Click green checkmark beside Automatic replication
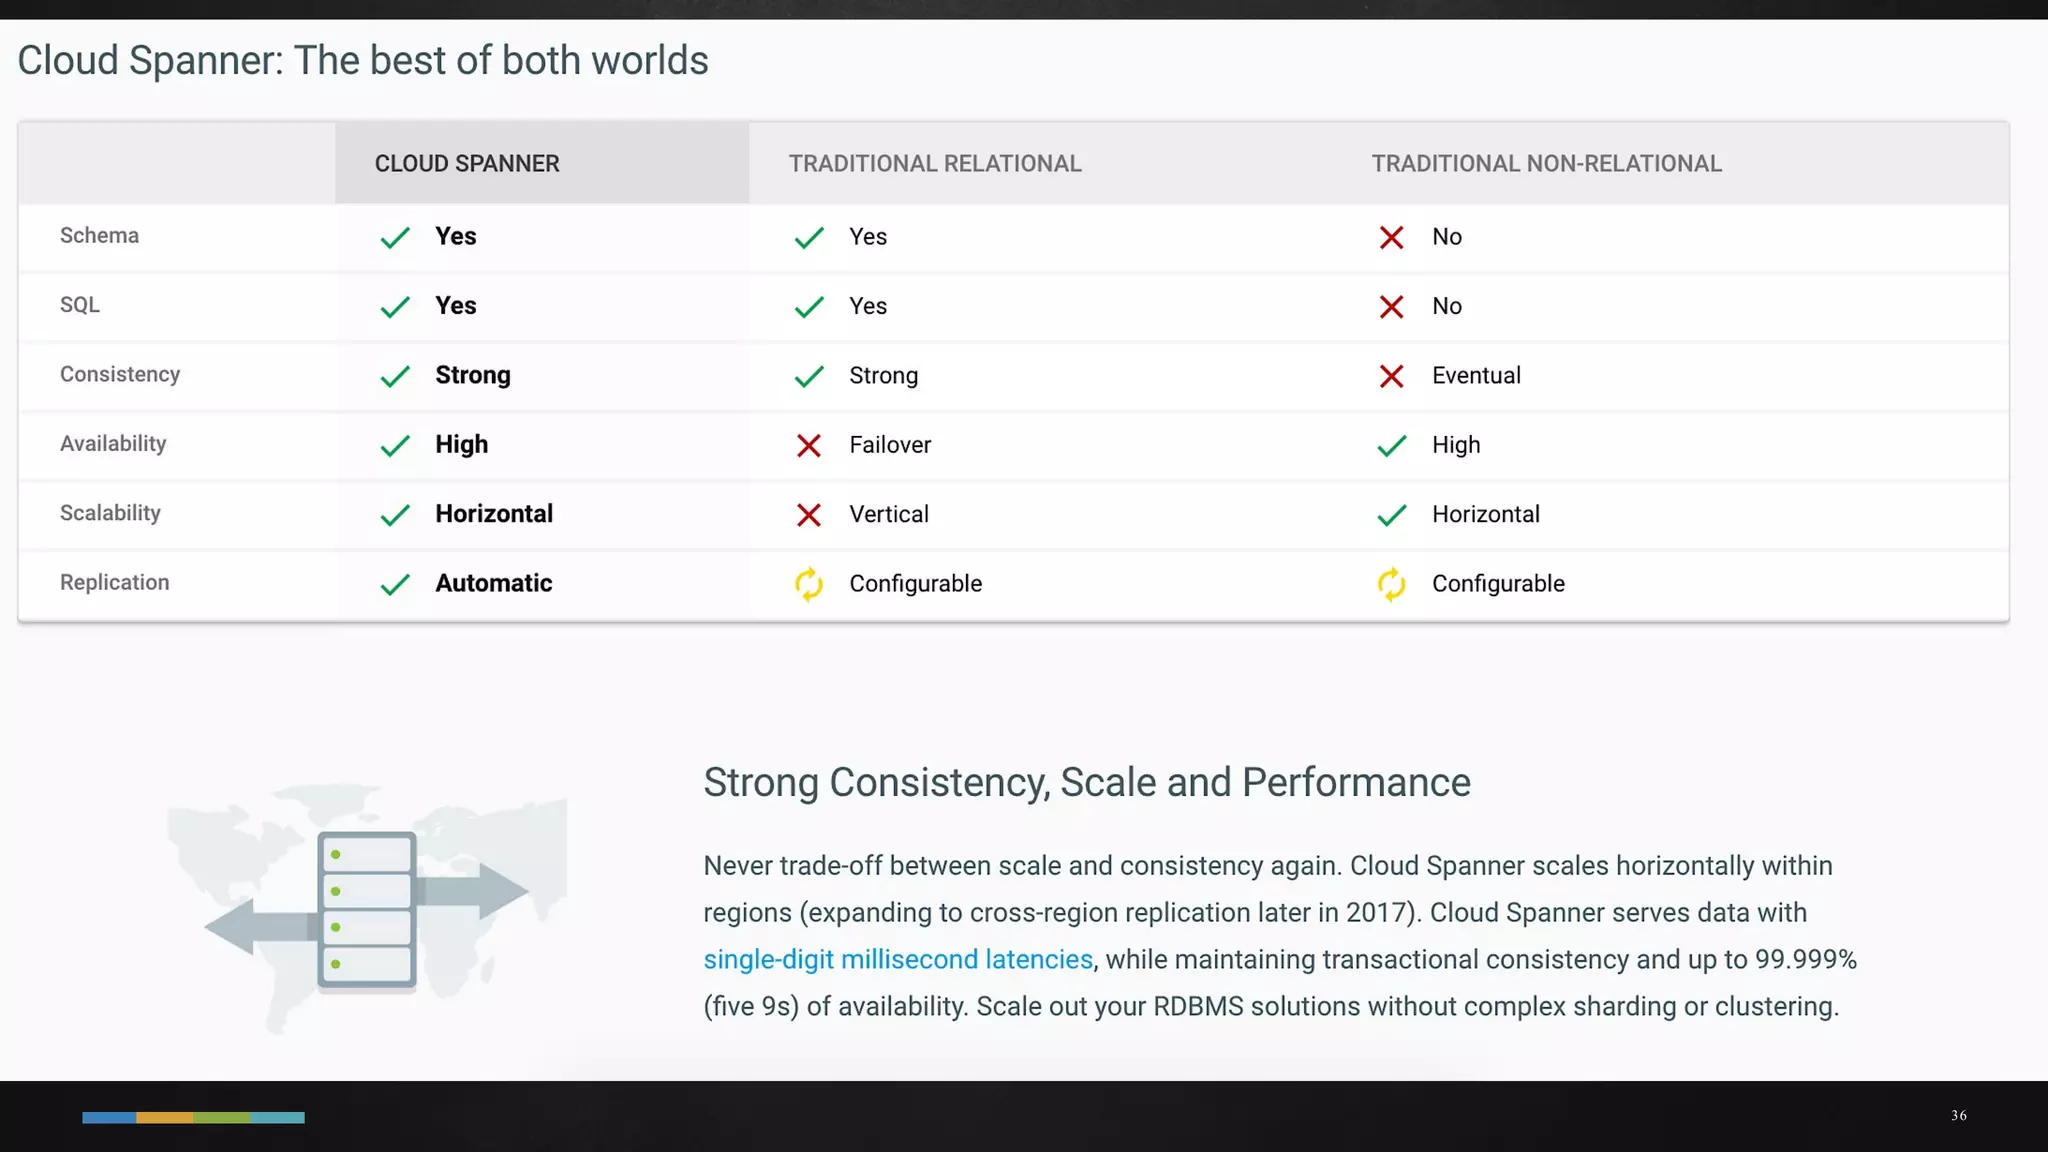Viewport: 2048px width, 1152px height. pos(395,584)
